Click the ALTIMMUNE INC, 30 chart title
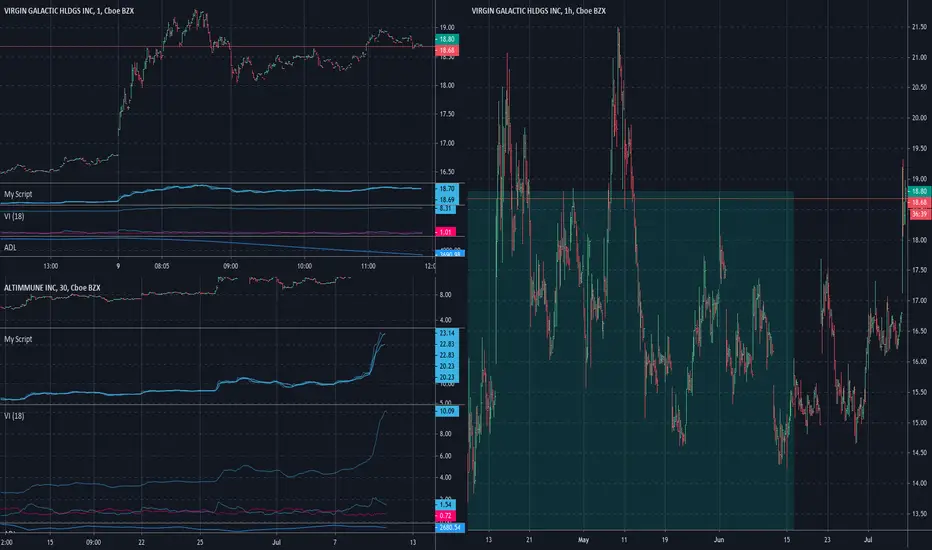This screenshot has width=932, height=550. [52, 288]
